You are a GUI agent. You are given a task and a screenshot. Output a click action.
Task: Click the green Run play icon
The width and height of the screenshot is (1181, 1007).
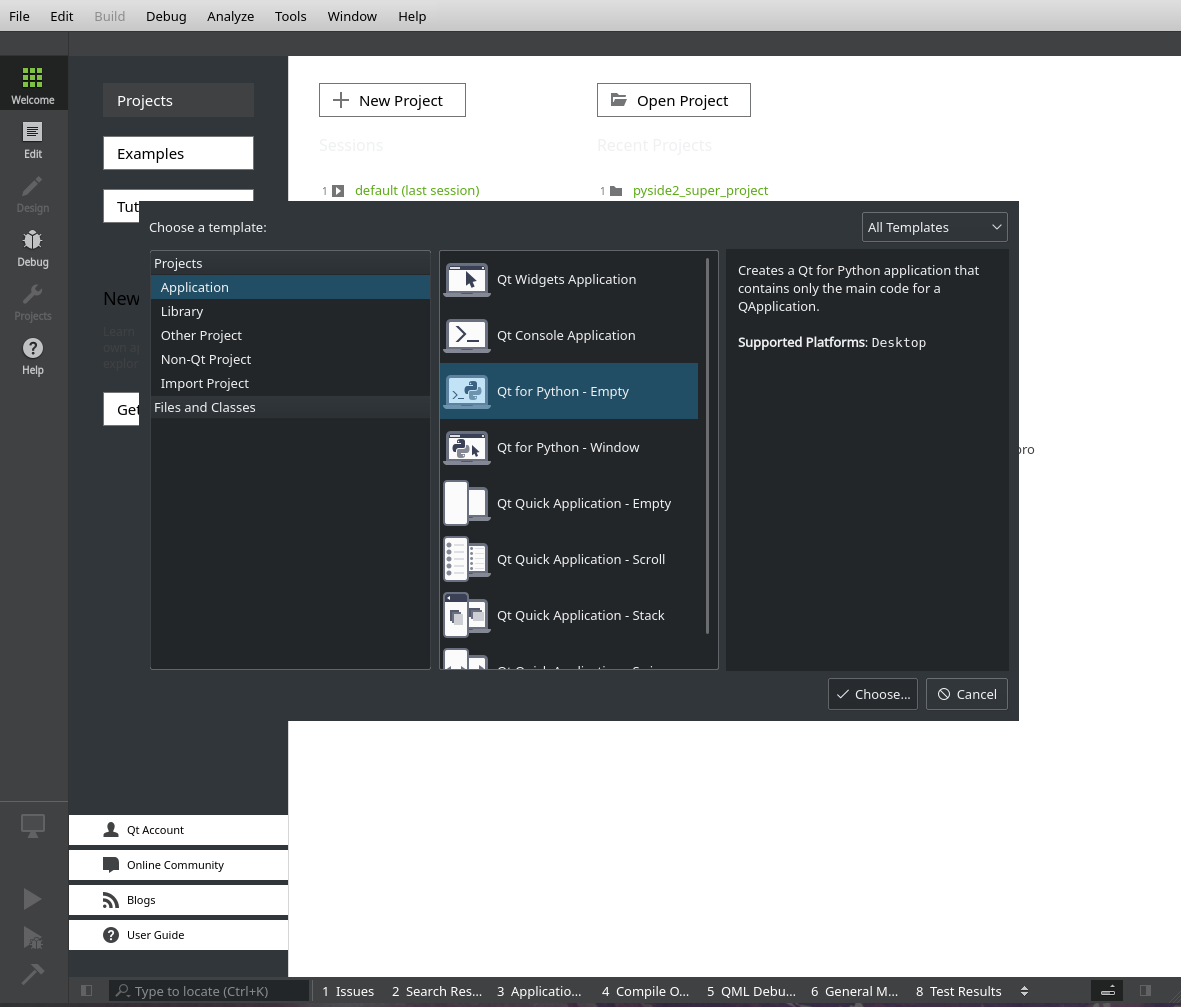(x=32, y=899)
